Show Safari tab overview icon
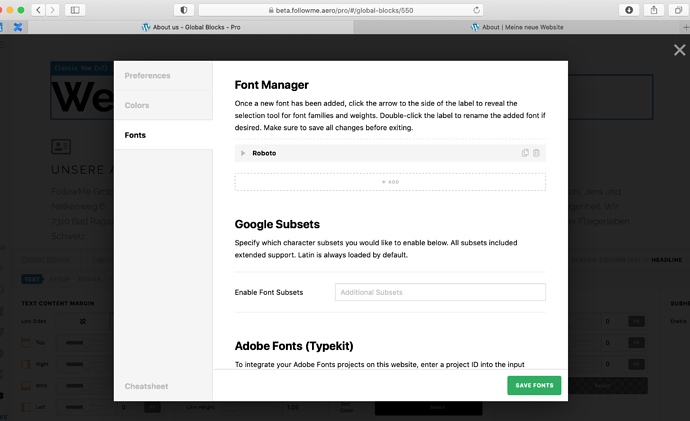The height and width of the screenshot is (421, 690). pos(678,9)
